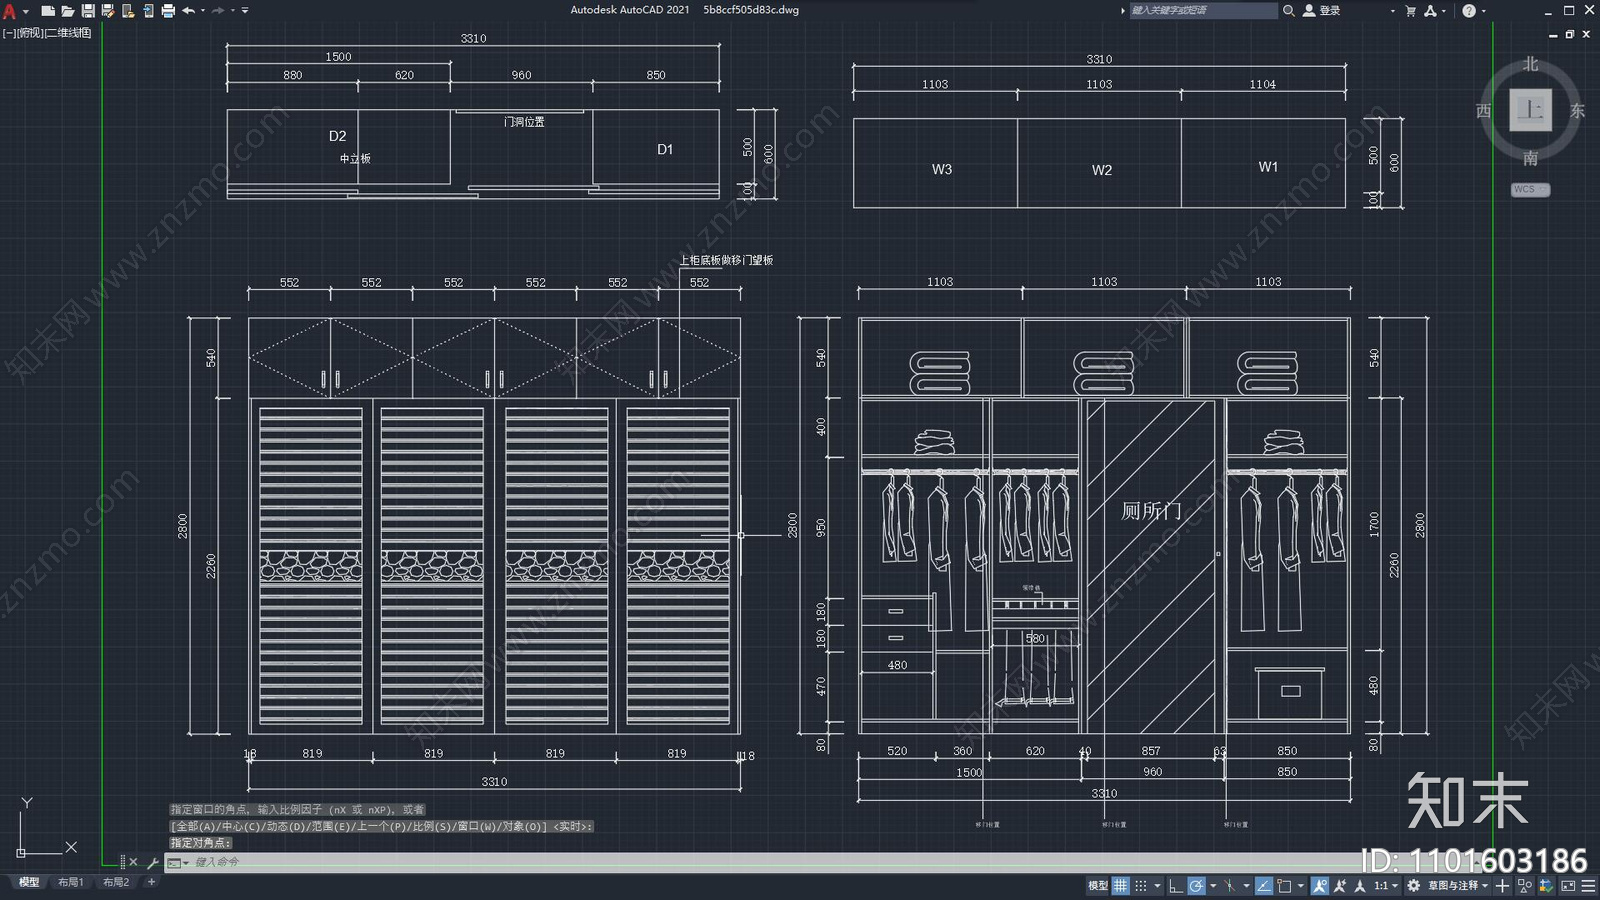Open Customize Quick Access Toolbar dropdown
Image resolution: width=1600 pixels, height=900 pixels.
pos(245,11)
